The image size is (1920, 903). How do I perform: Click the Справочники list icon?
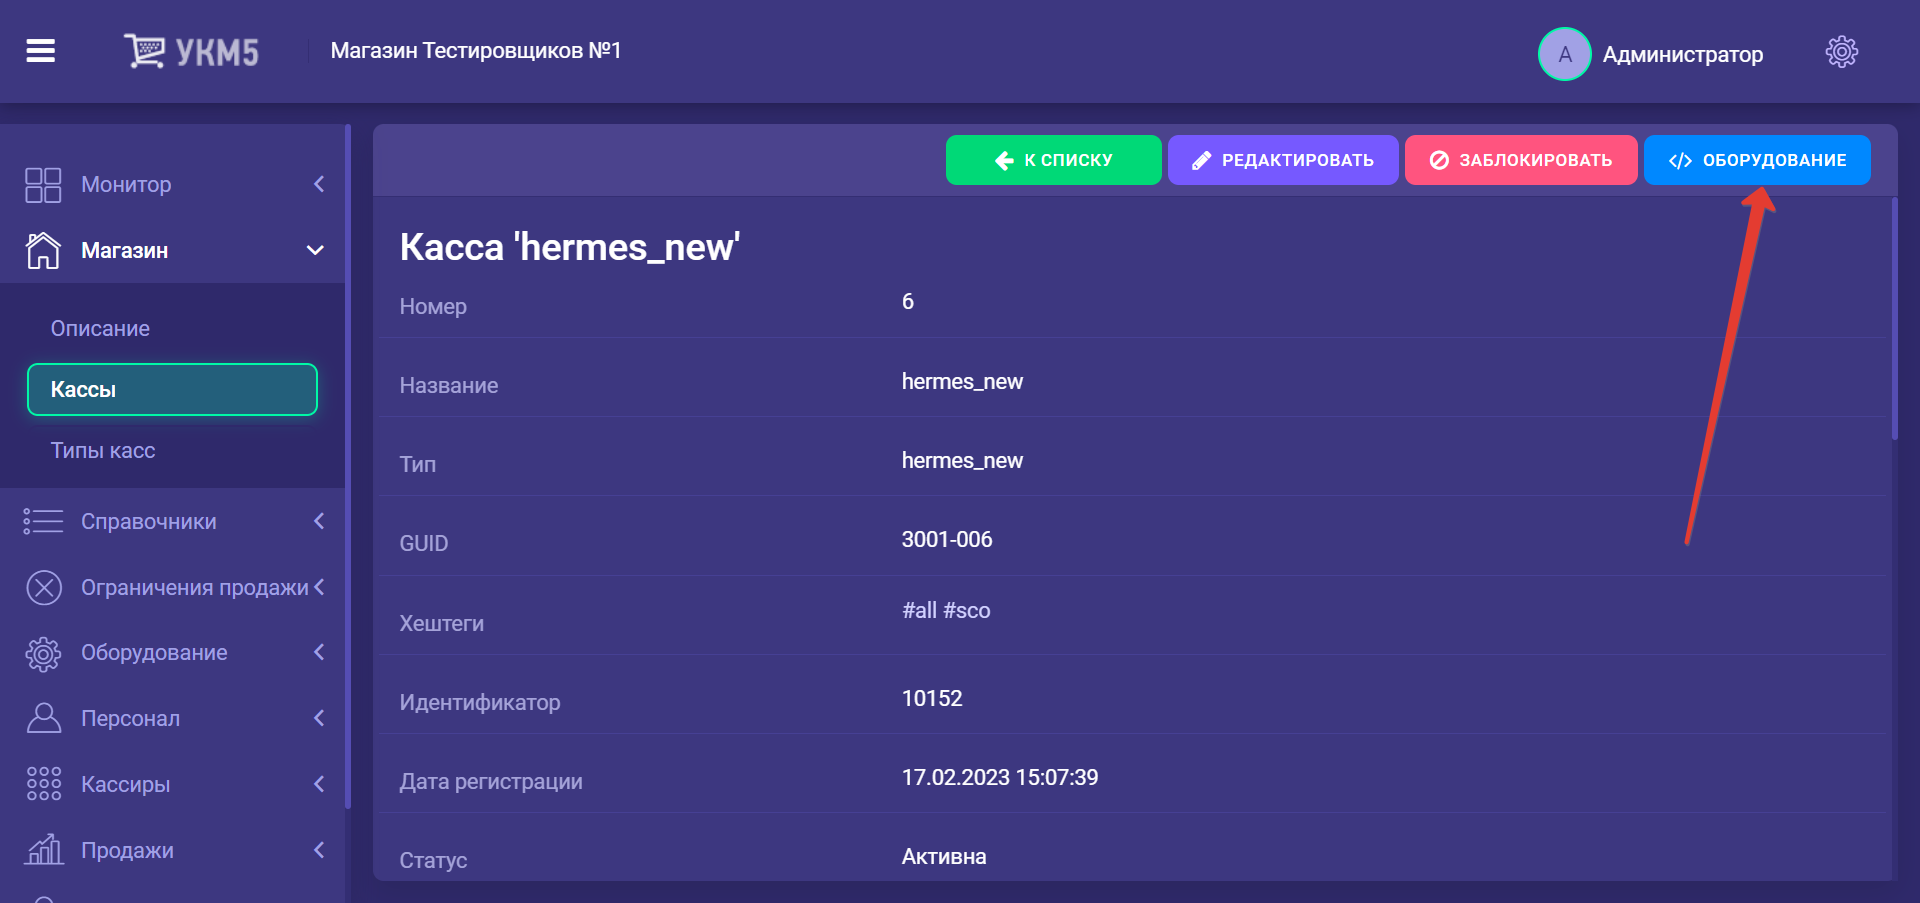click(x=43, y=521)
